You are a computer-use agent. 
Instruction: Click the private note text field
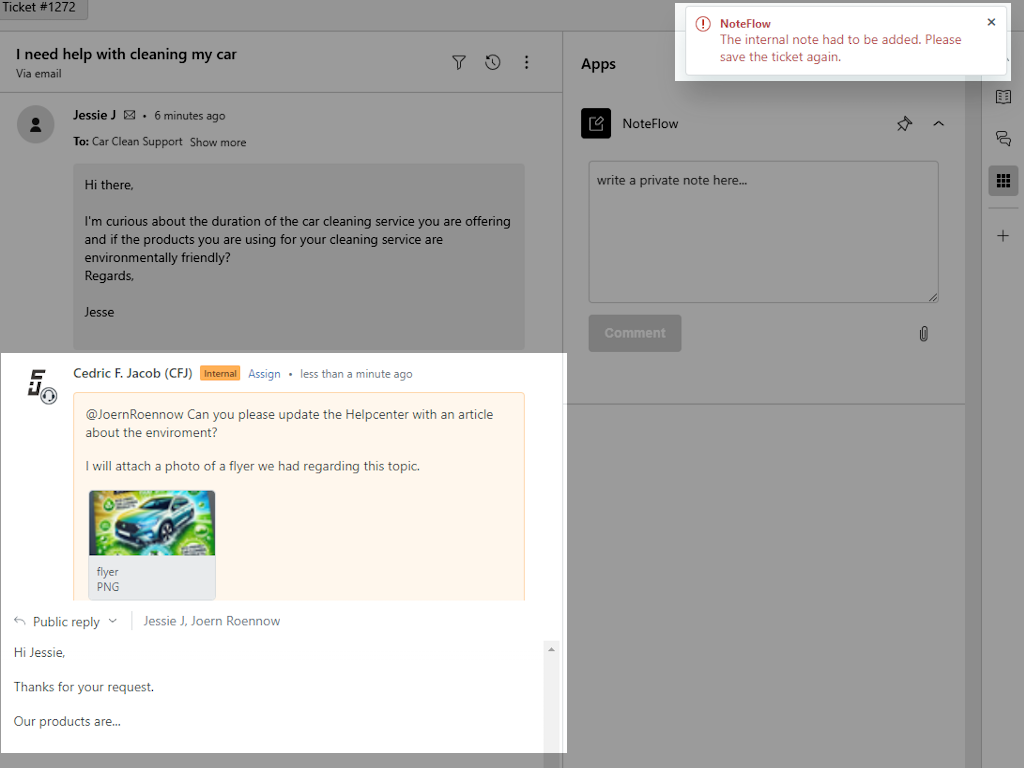tap(763, 230)
